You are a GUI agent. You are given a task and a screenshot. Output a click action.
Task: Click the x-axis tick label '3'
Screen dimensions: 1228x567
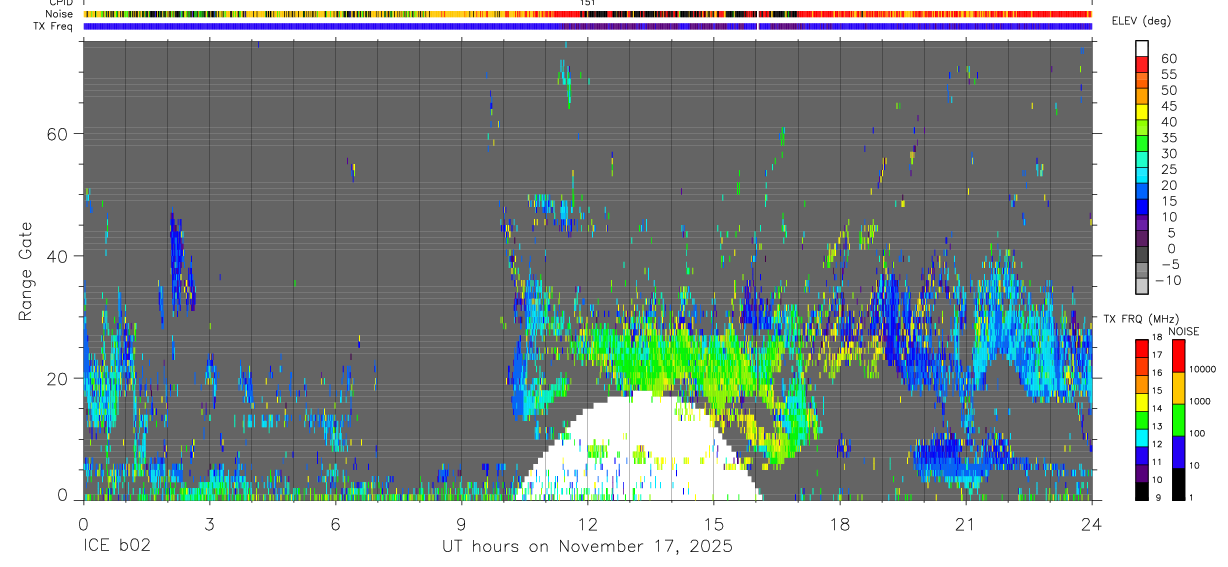[209, 524]
